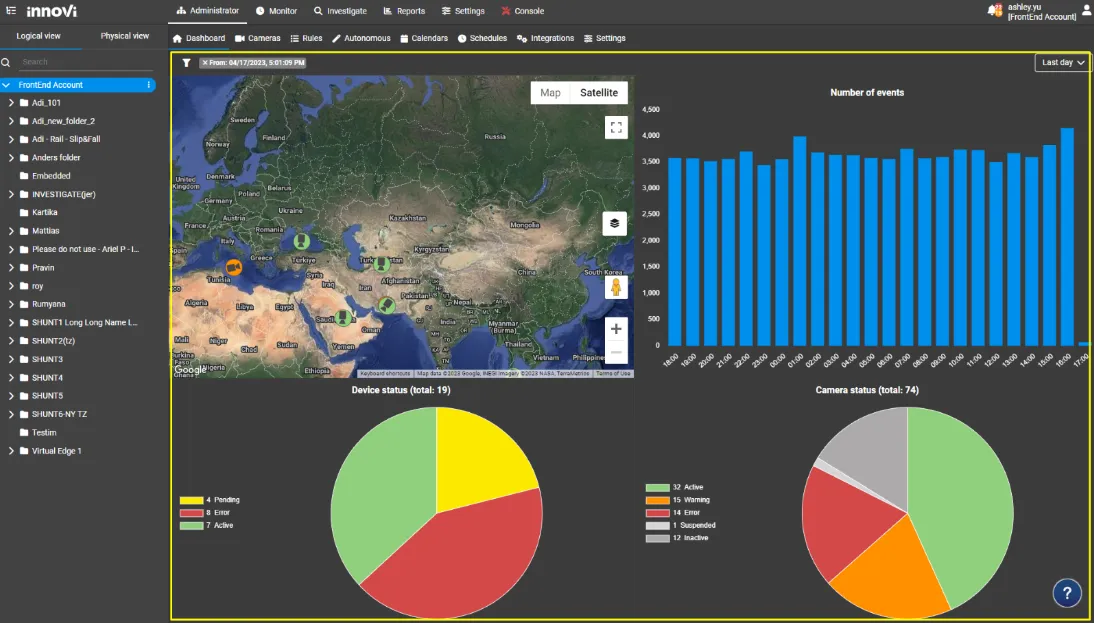This screenshot has height=623, width=1094.
Task: Open the hamburger menu beside the innovi logo
Action: click(11, 10)
